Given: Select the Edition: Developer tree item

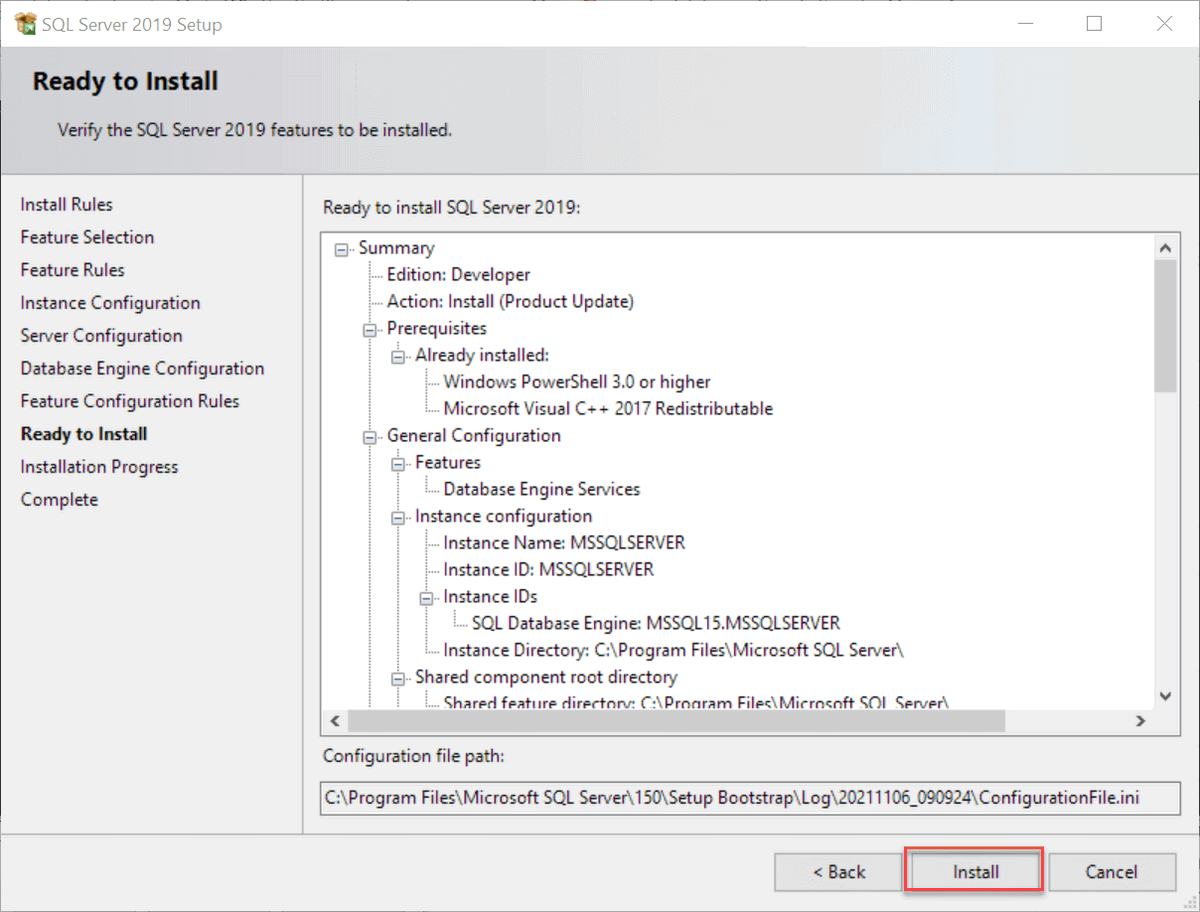Looking at the screenshot, I should tap(458, 274).
